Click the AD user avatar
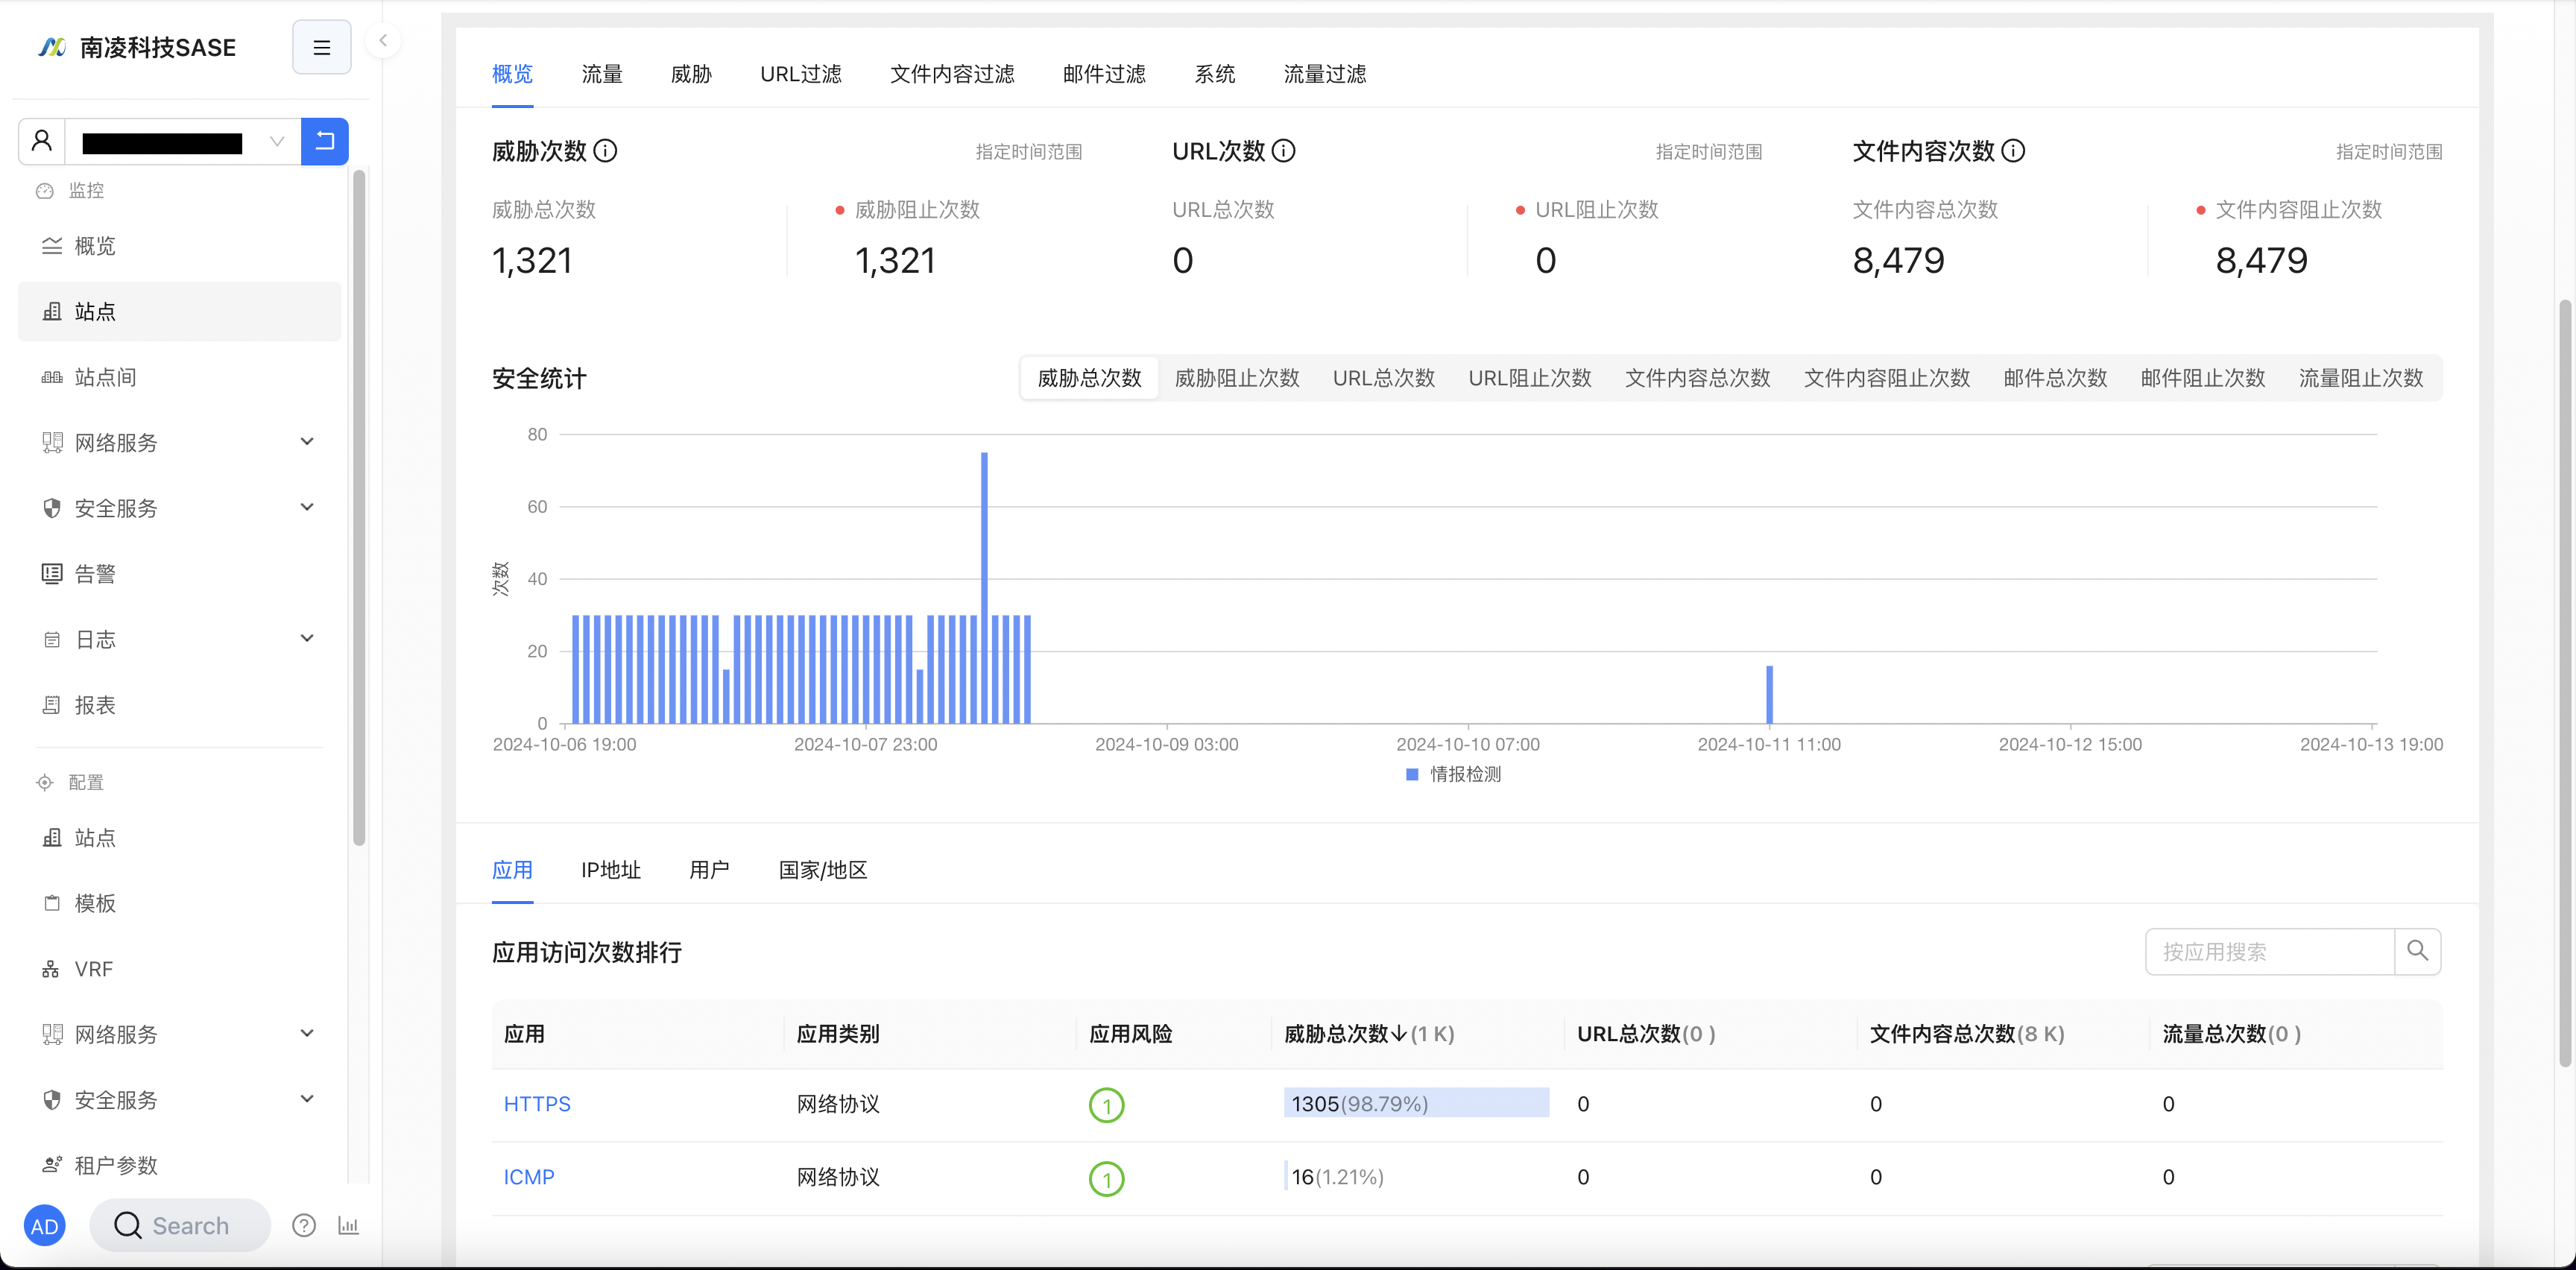The image size is (2576, 1270). [x=45, y=1226]
